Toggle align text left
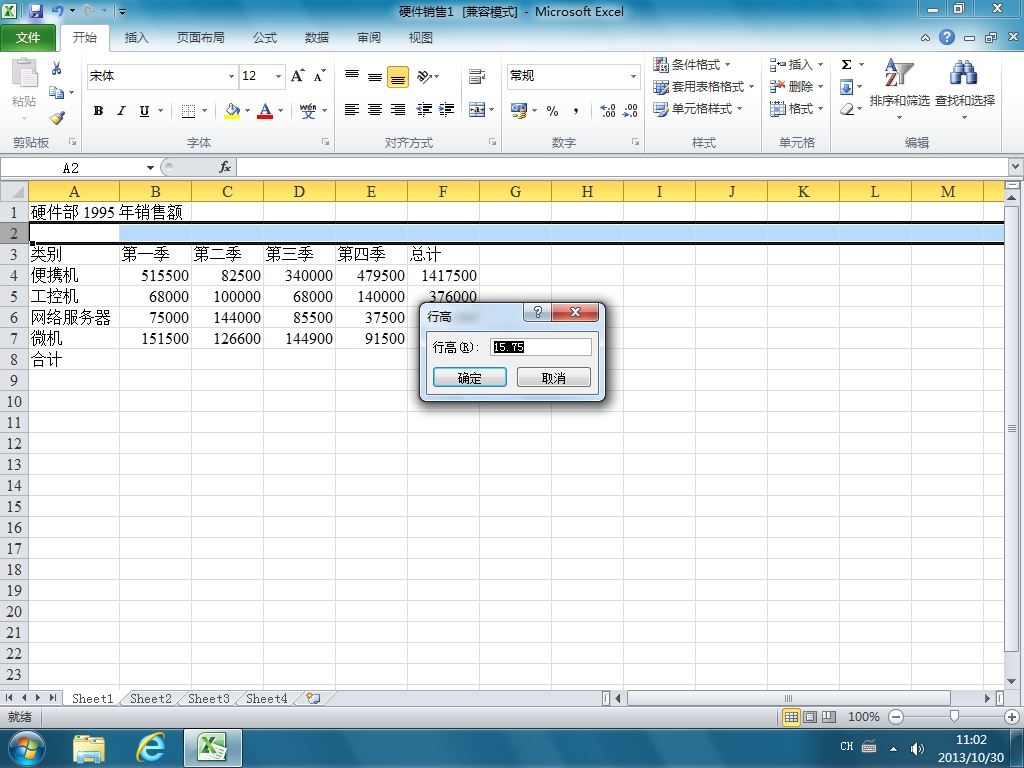The width and height of the screenshot is (1024, 768). tap(352, 110)
